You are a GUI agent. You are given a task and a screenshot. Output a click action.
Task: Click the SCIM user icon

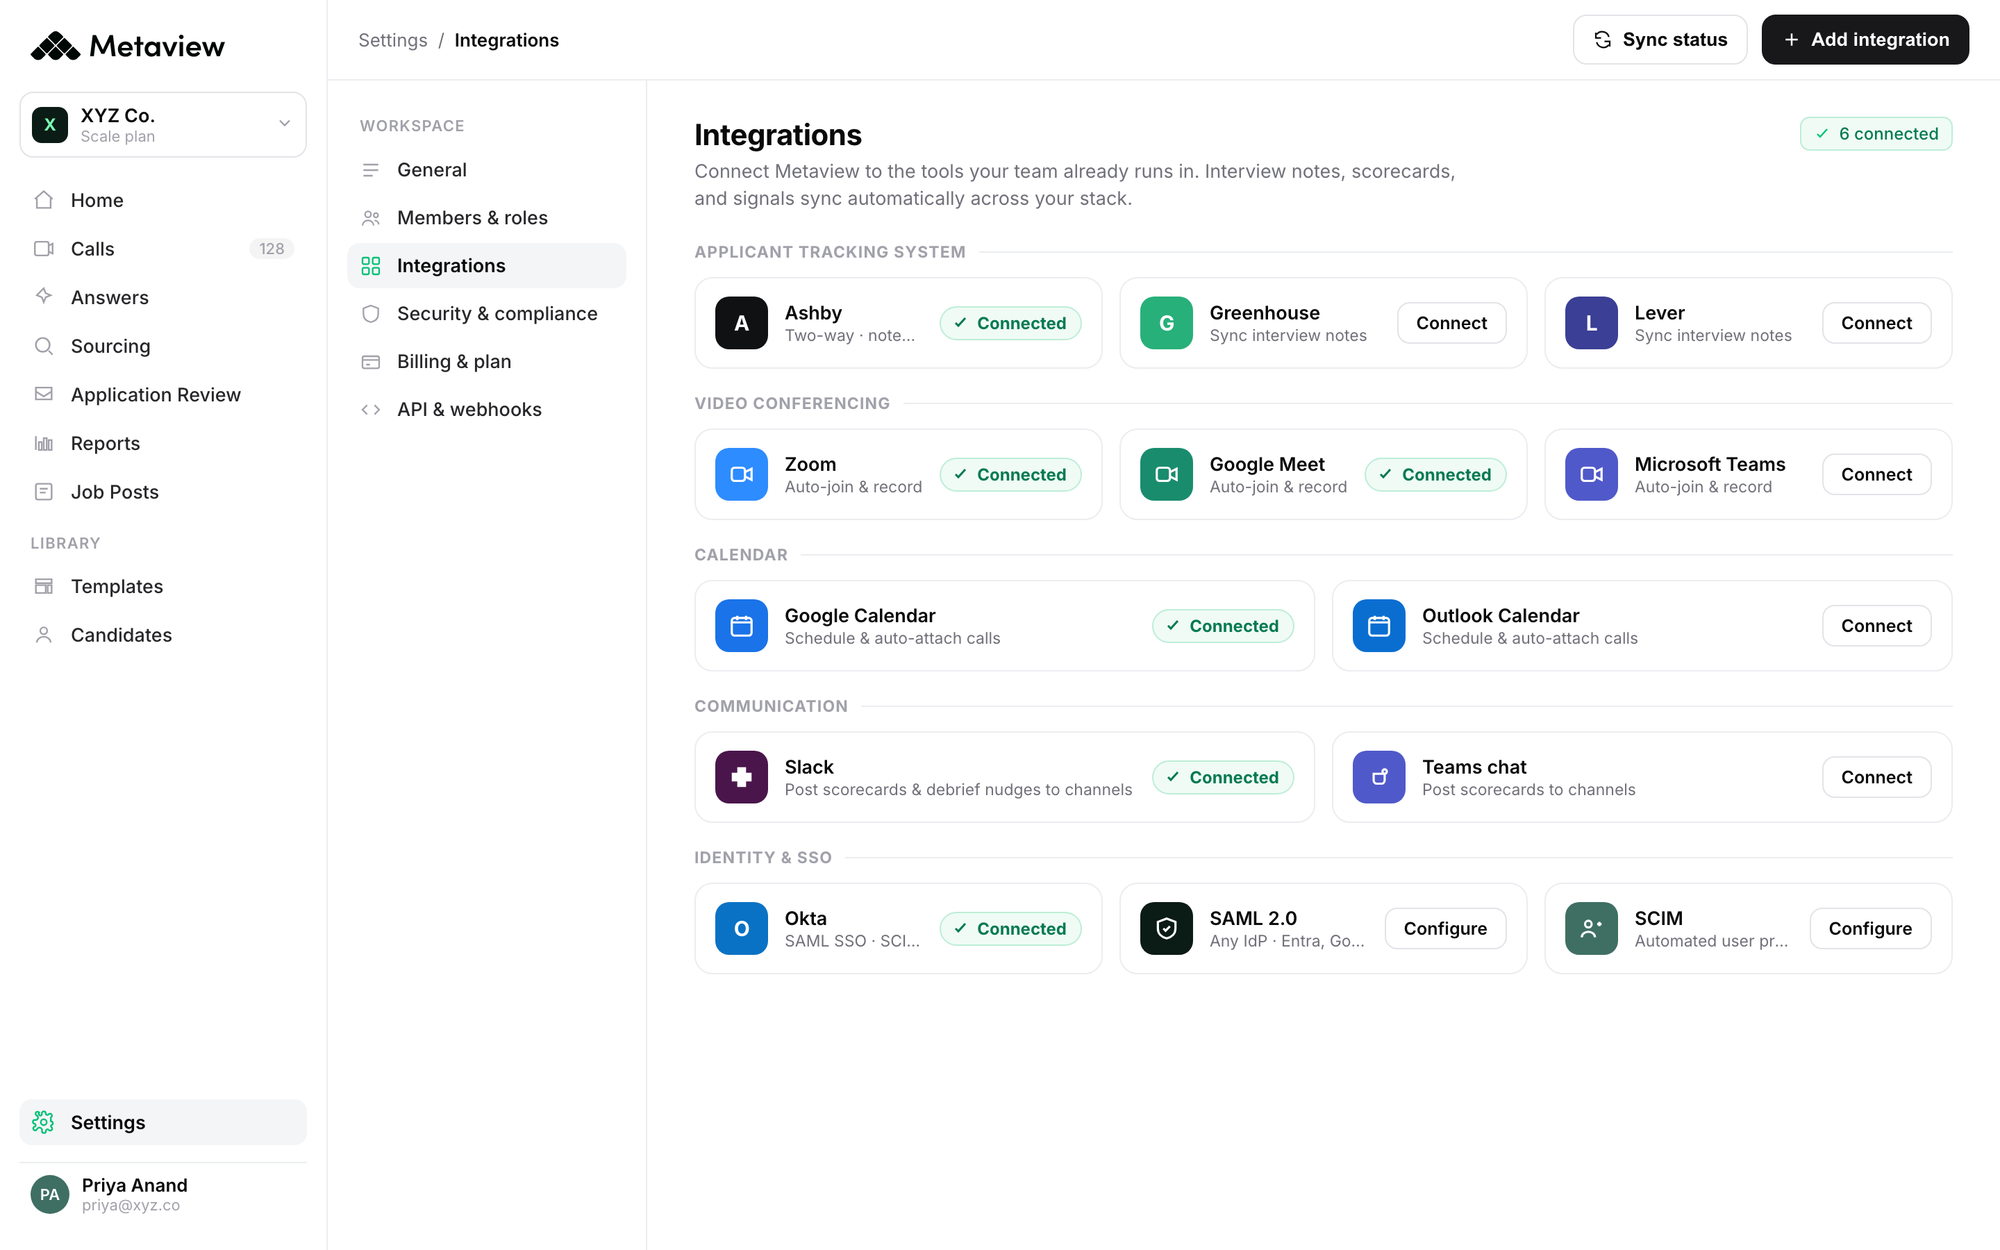coord(1591,928)
